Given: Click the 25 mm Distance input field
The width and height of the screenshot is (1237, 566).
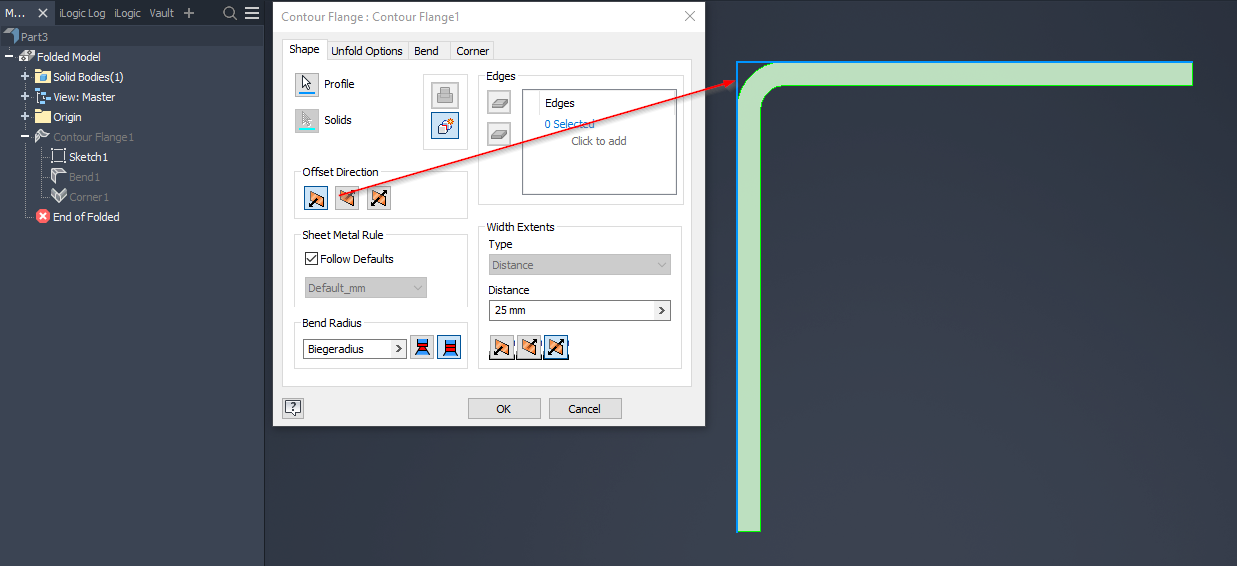Looking at the screenshot, I should (571, 311).
